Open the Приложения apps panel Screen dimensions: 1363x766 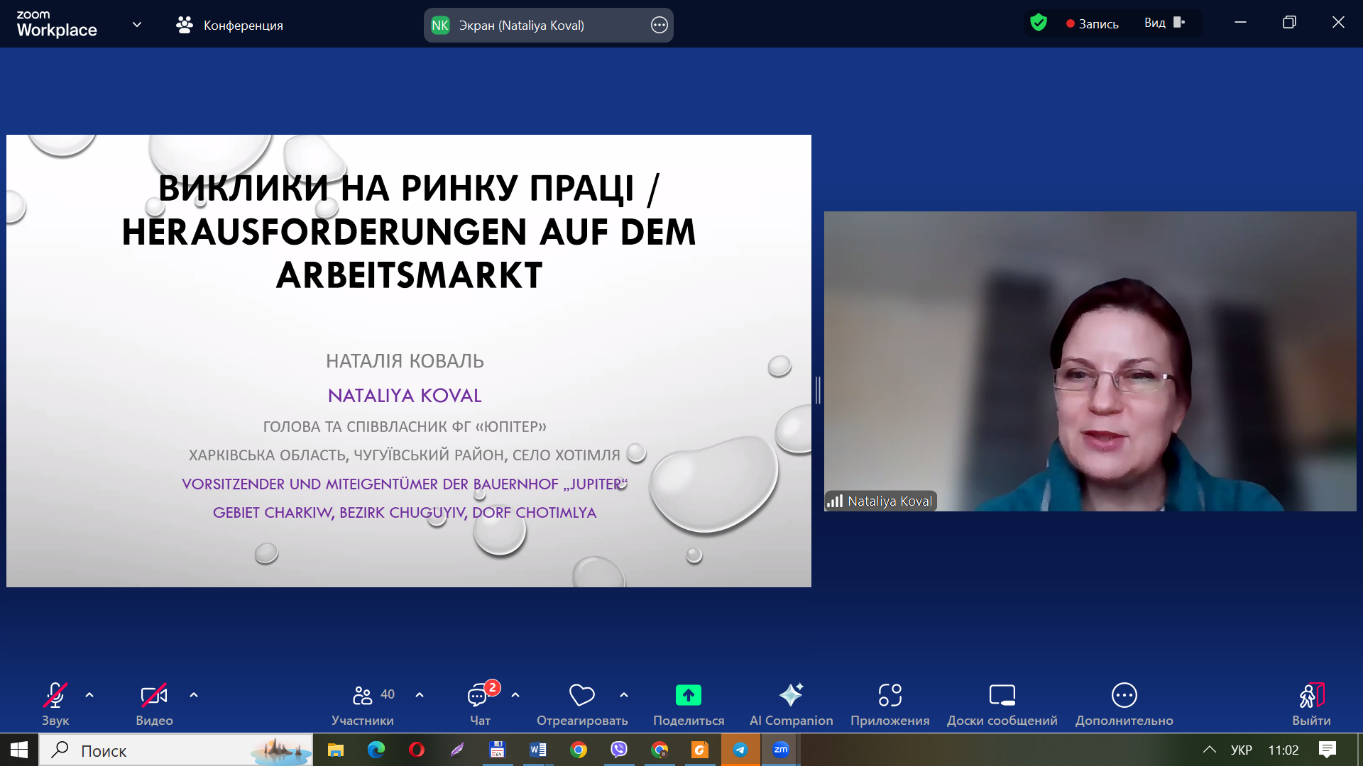[x=890, y=703]
